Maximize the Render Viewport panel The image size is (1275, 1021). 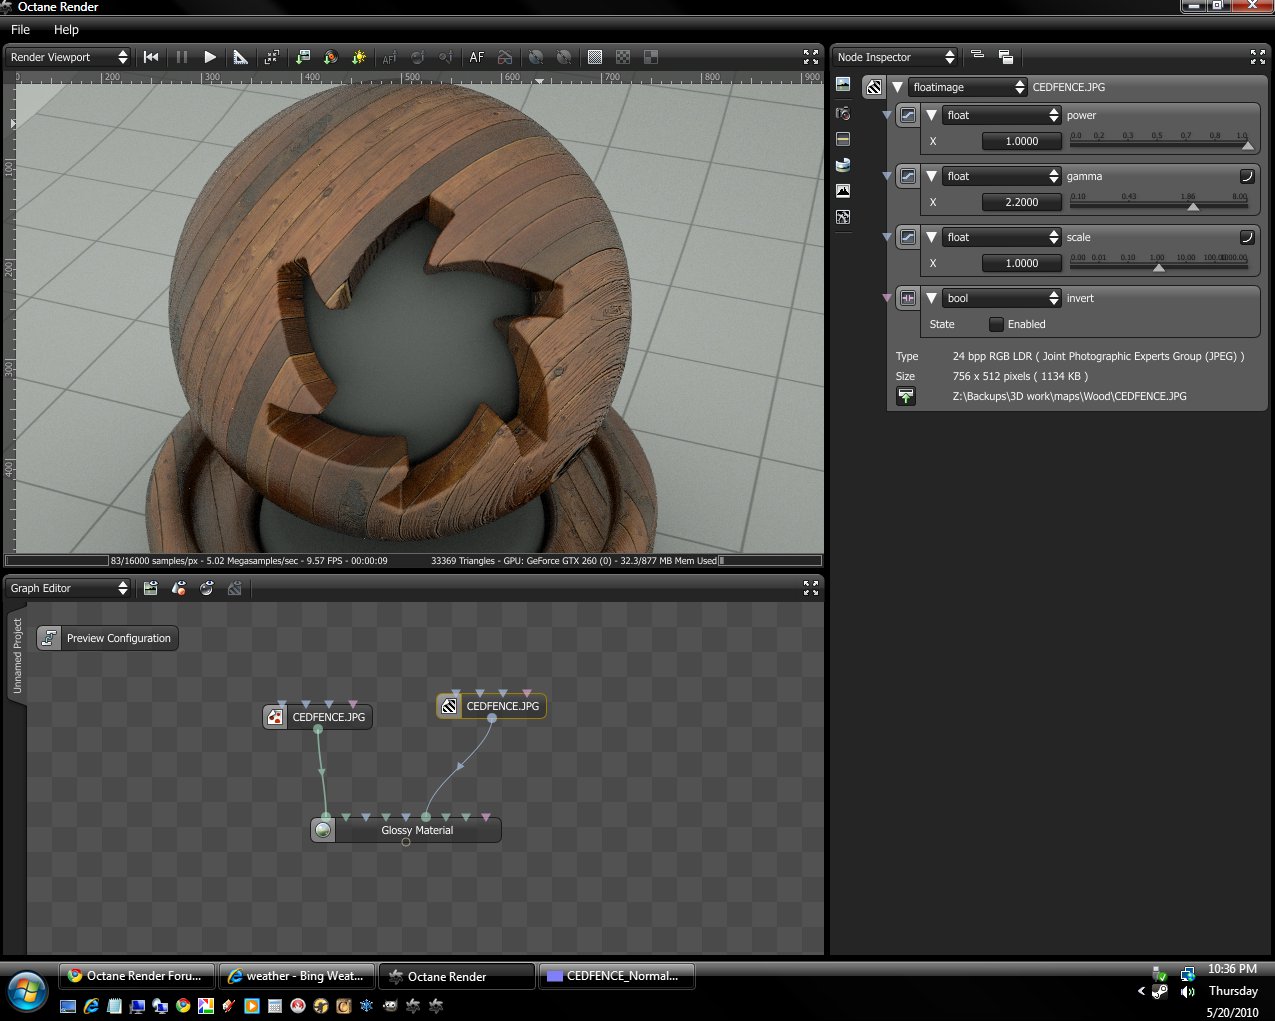(810, 57)
